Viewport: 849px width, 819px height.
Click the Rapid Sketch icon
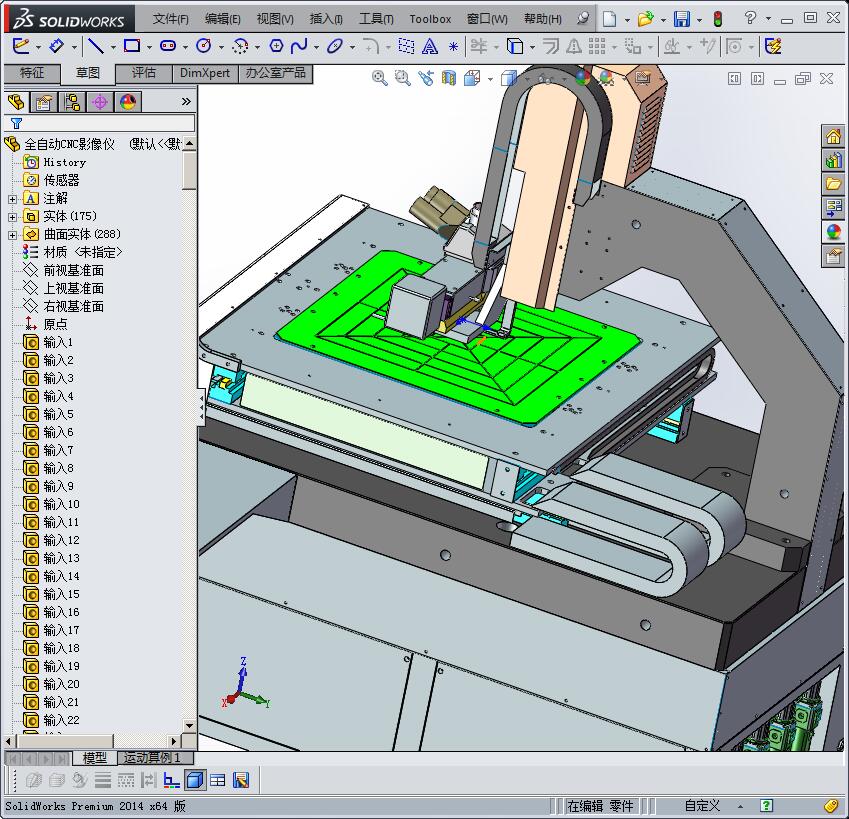click(x=773, y=46)
